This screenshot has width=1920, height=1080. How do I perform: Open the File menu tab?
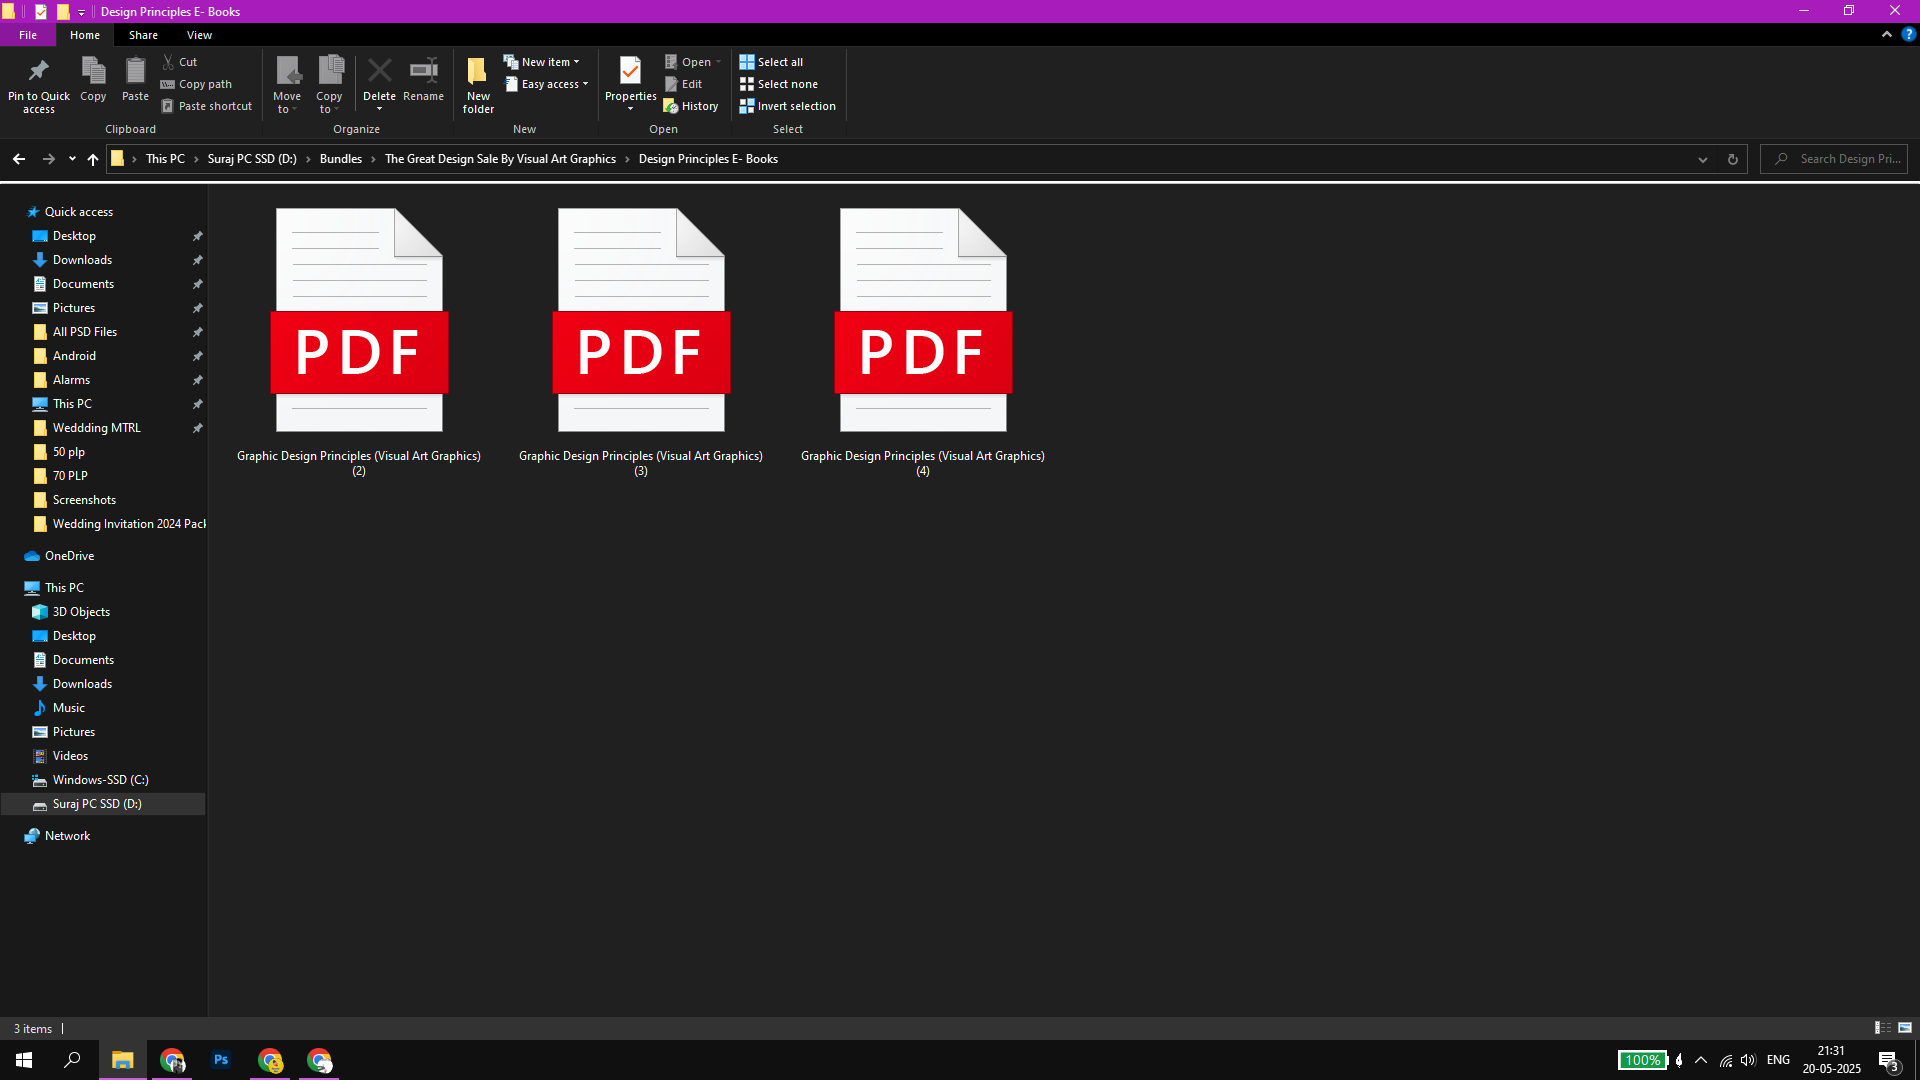coord(28,35)
